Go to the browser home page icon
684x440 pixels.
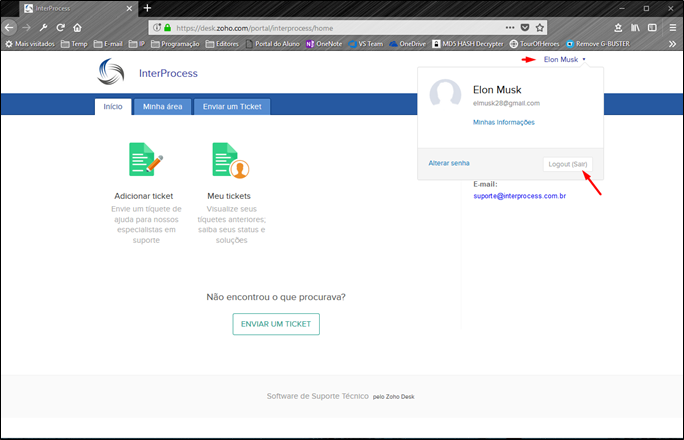77,27
